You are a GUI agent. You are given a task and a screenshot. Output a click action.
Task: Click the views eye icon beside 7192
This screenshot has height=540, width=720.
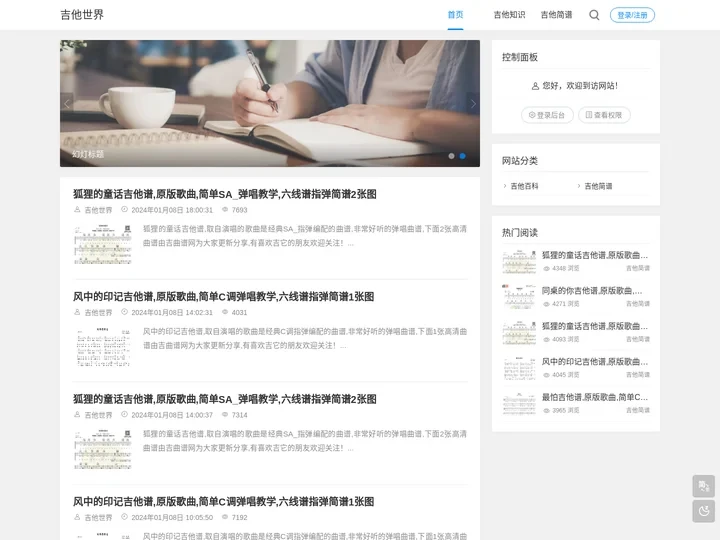(225, 517)
